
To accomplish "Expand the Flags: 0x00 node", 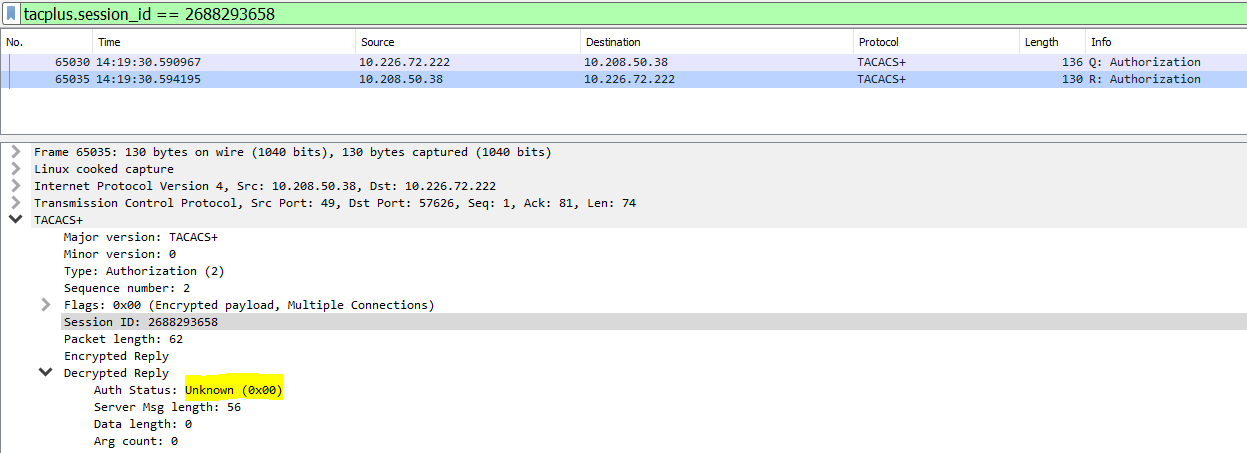I will [x=45, y=305].
